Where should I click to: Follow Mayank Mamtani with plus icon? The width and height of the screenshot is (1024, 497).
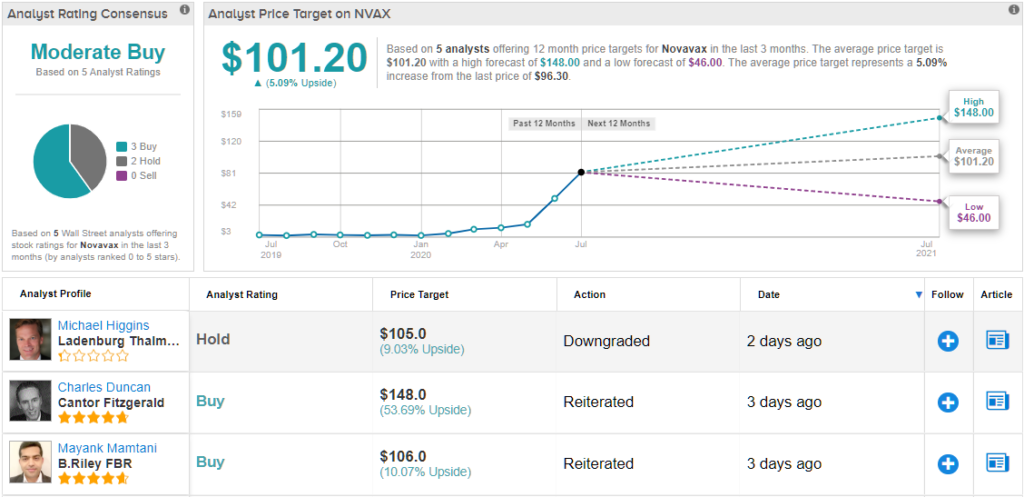[948, 464]
